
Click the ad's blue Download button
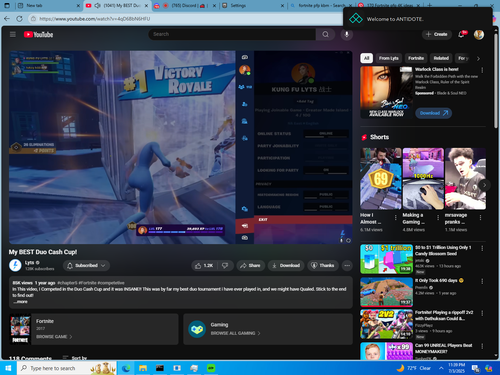click(x=433, y=113)
